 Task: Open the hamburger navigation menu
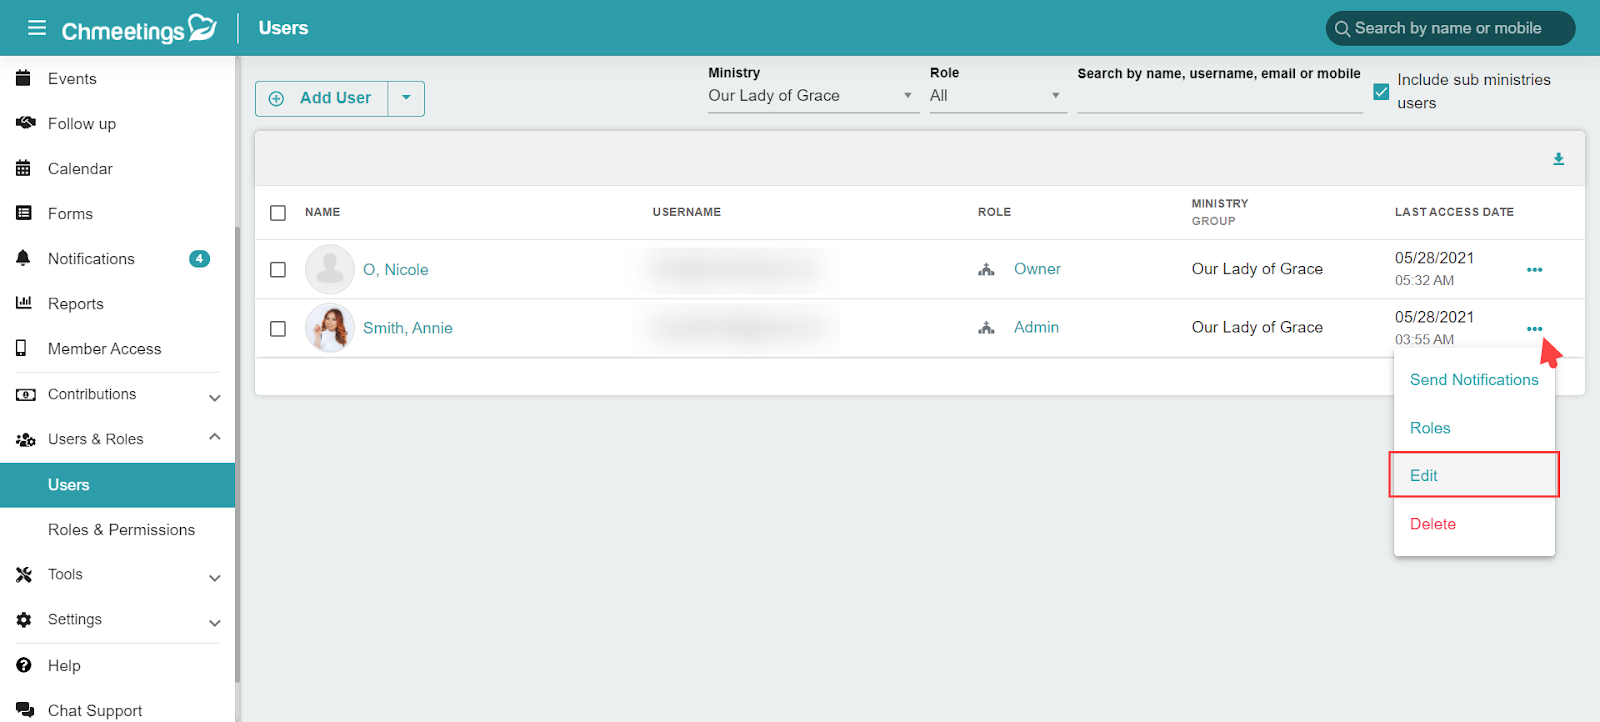(37, 27)
